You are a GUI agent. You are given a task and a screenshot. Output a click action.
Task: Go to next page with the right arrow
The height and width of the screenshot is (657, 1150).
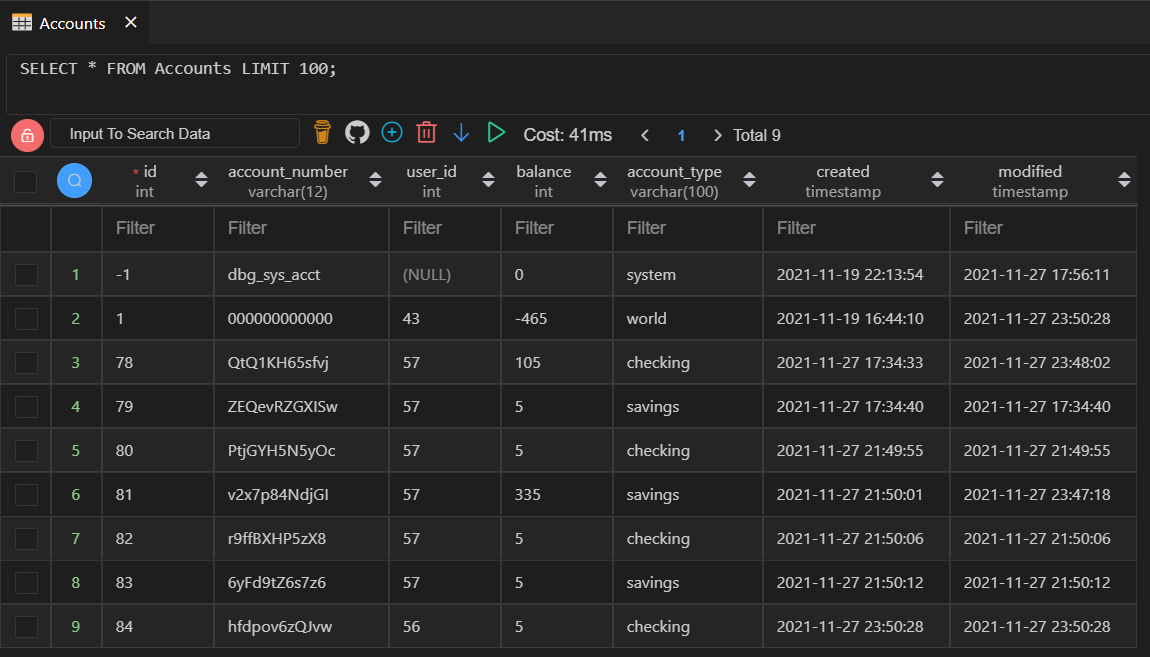pyautogui.click(x=717, y=134)
